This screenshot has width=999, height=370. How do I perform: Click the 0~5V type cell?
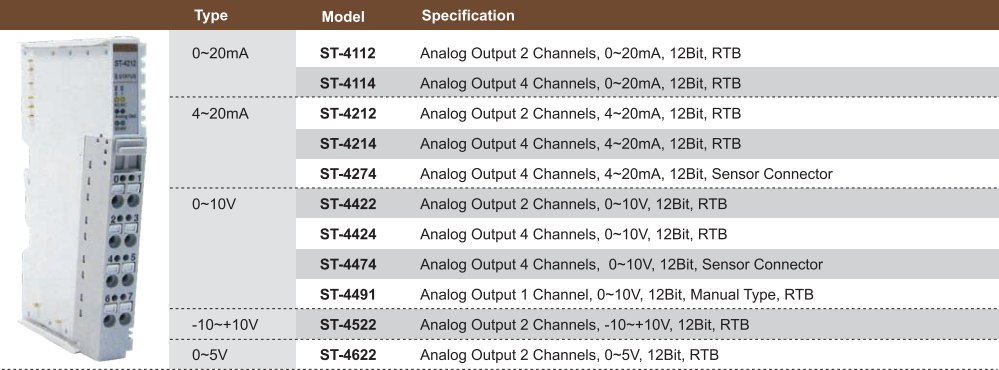(210, 355)
